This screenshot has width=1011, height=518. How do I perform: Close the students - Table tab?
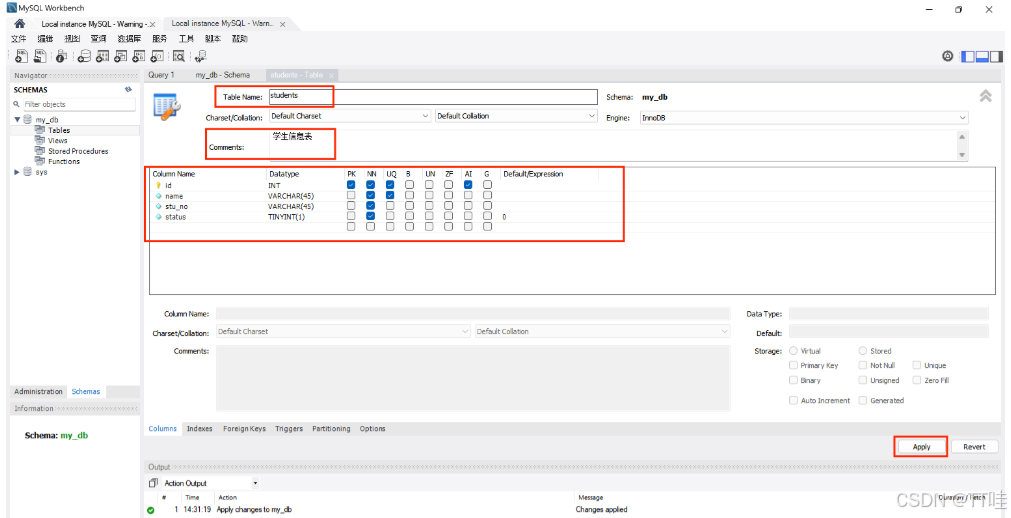[331, 75]
